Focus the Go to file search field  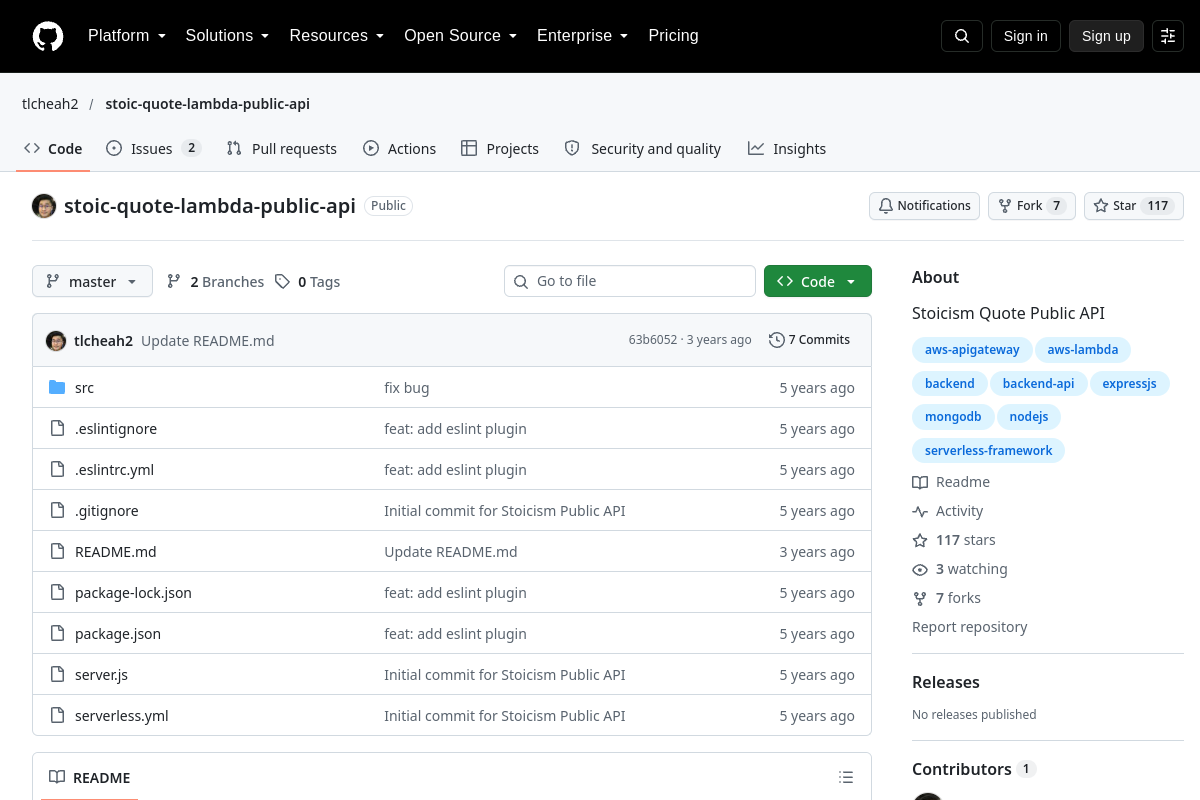[x=630, y=281]
